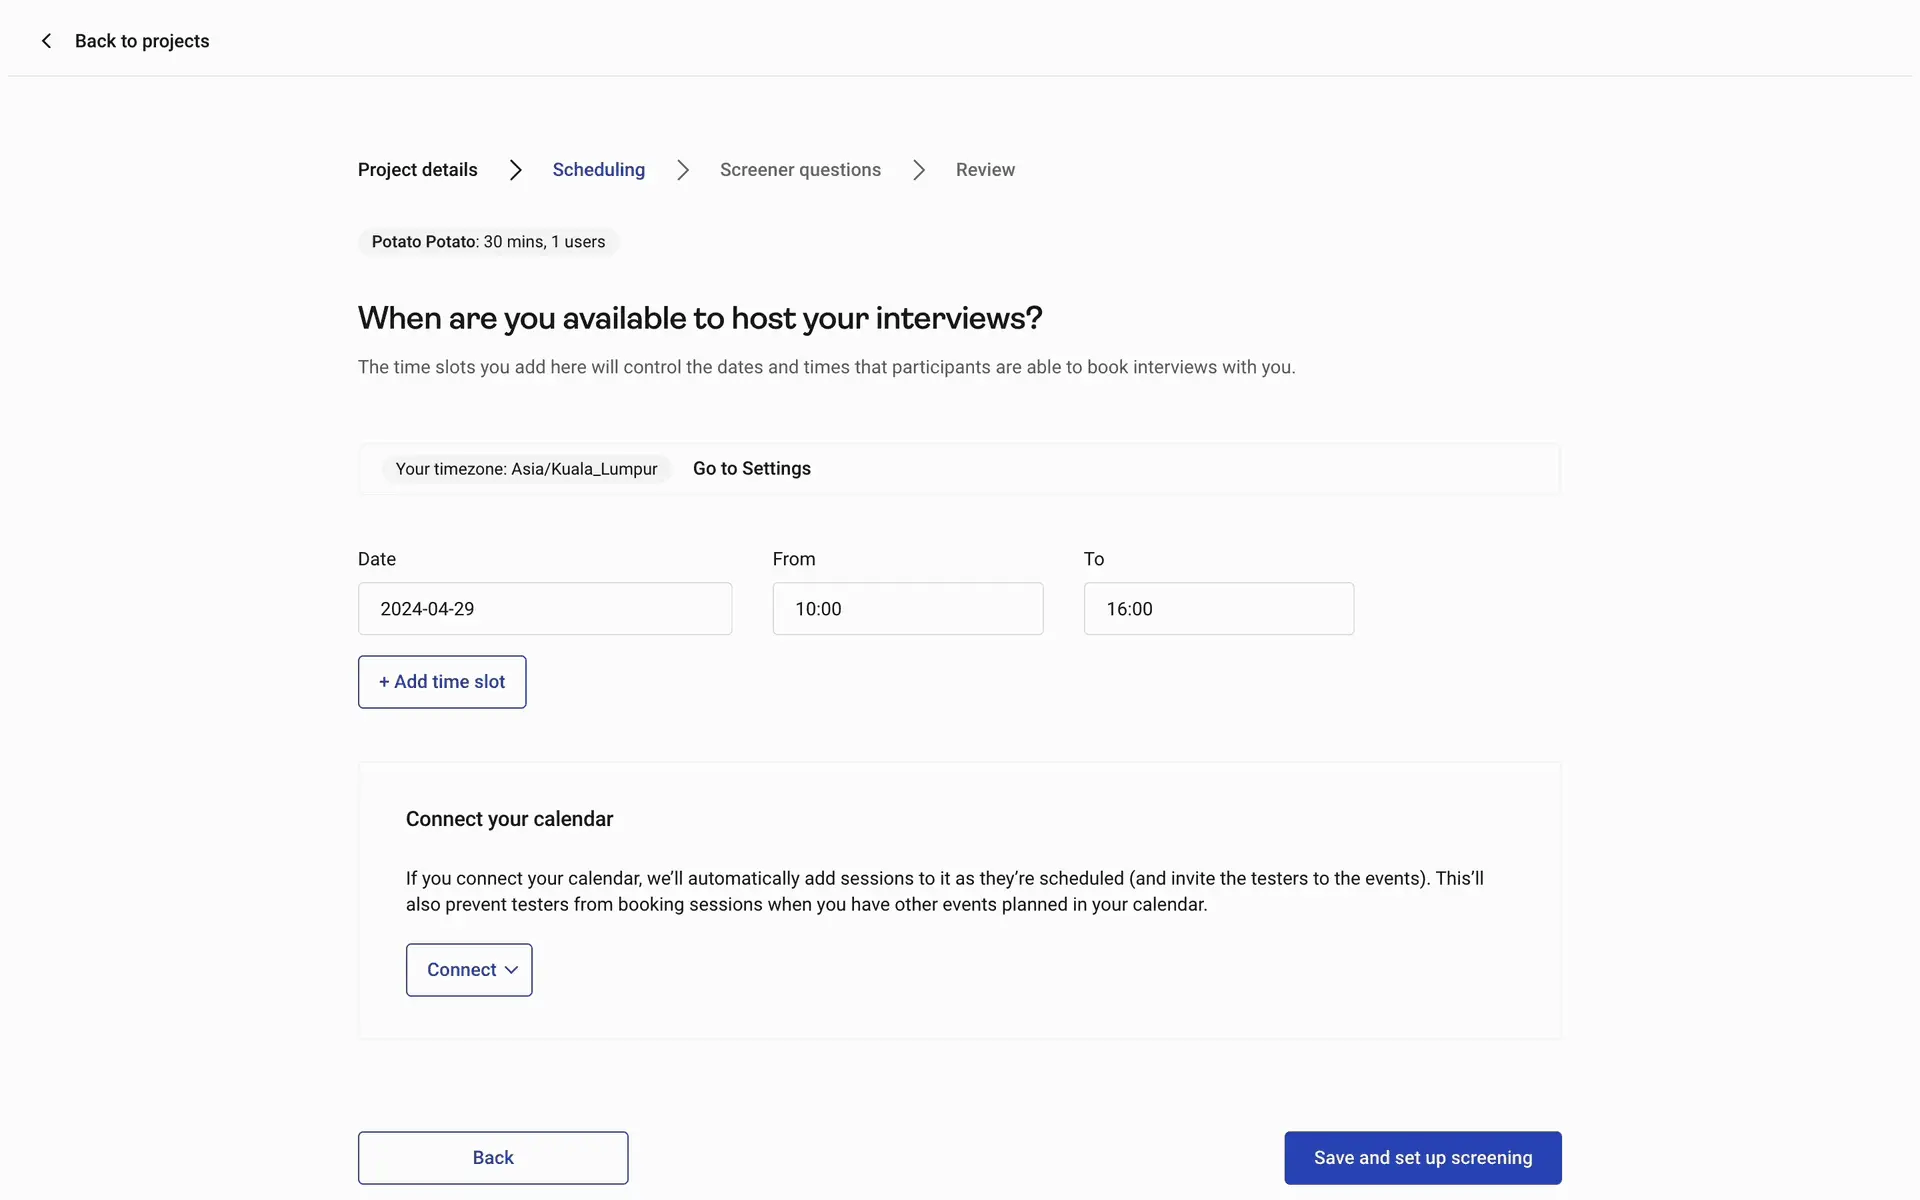Open Go to Settings link
The image size is (1920, 1200).
tap(751, 469)
